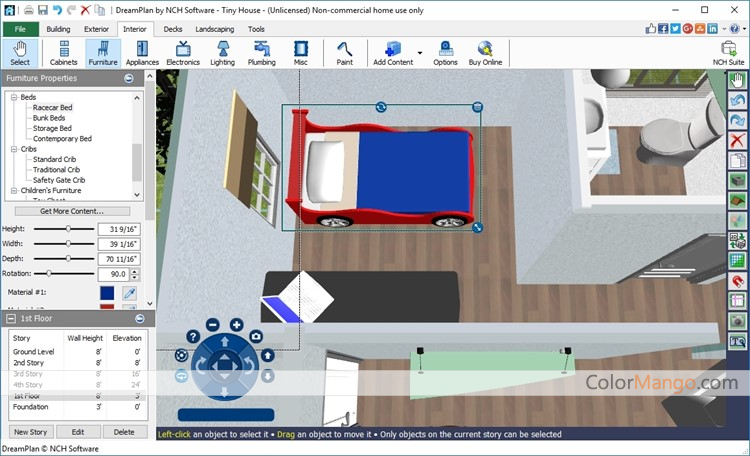The image size is (750, 456).
Task: Select the Foundation row in story list
Action: click(x=77, y=407)
